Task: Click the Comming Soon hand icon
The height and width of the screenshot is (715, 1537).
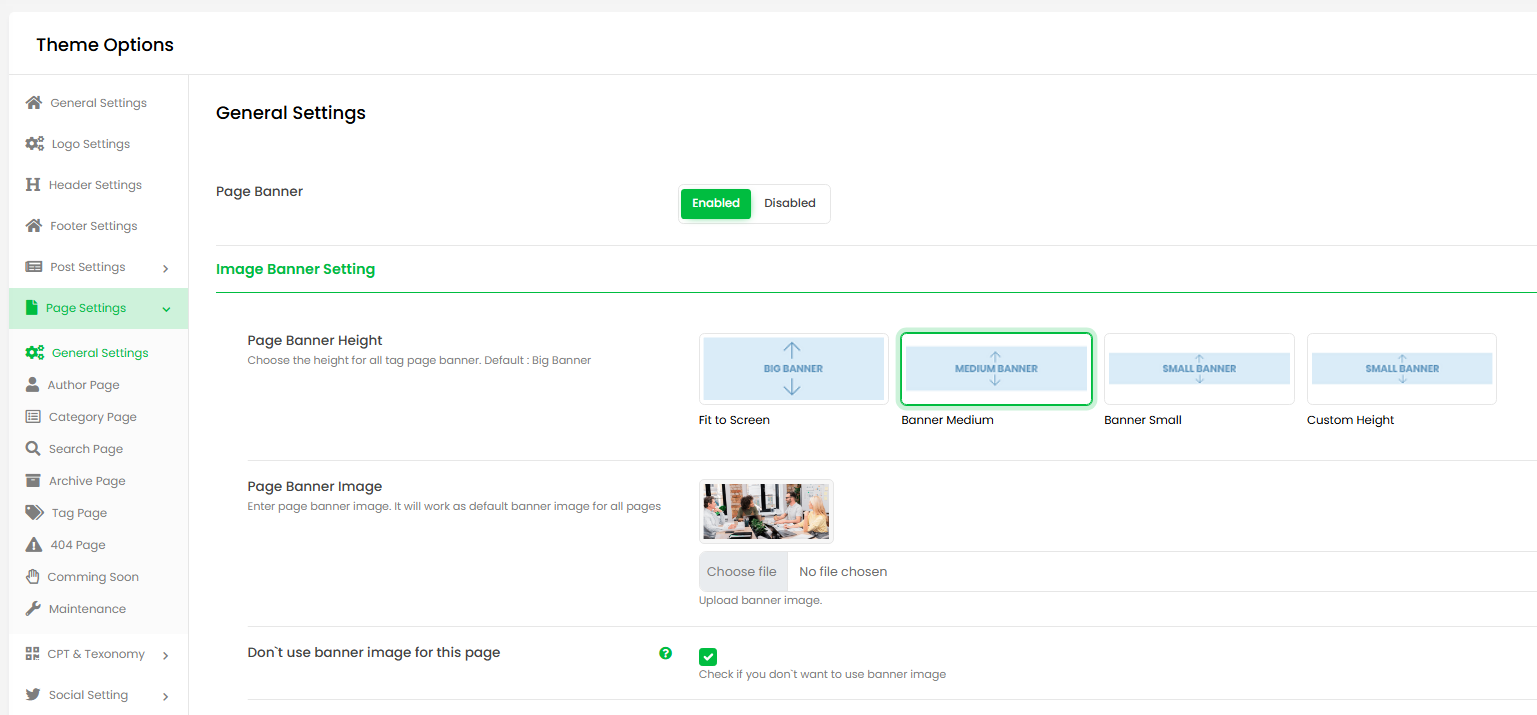Action: coord(33,577)
